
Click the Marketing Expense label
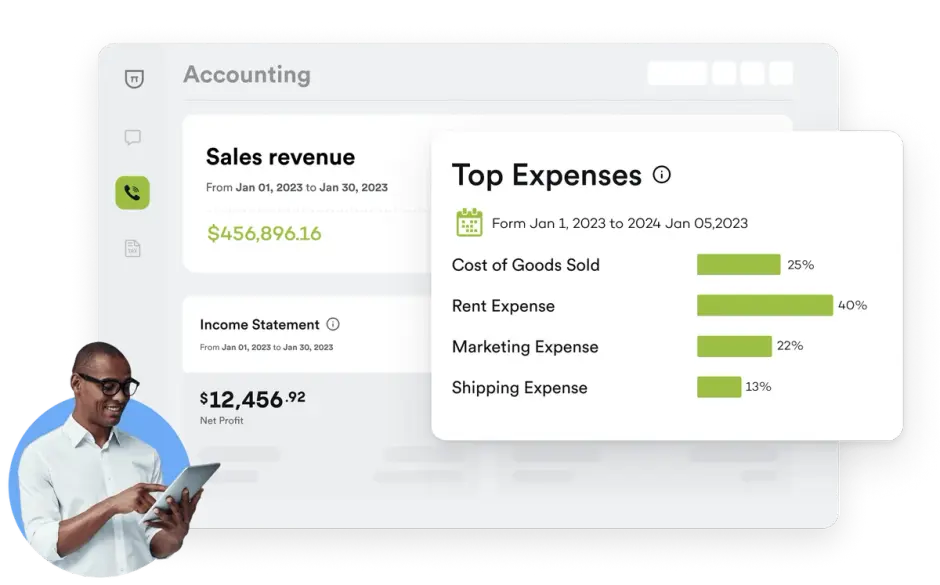525,346
